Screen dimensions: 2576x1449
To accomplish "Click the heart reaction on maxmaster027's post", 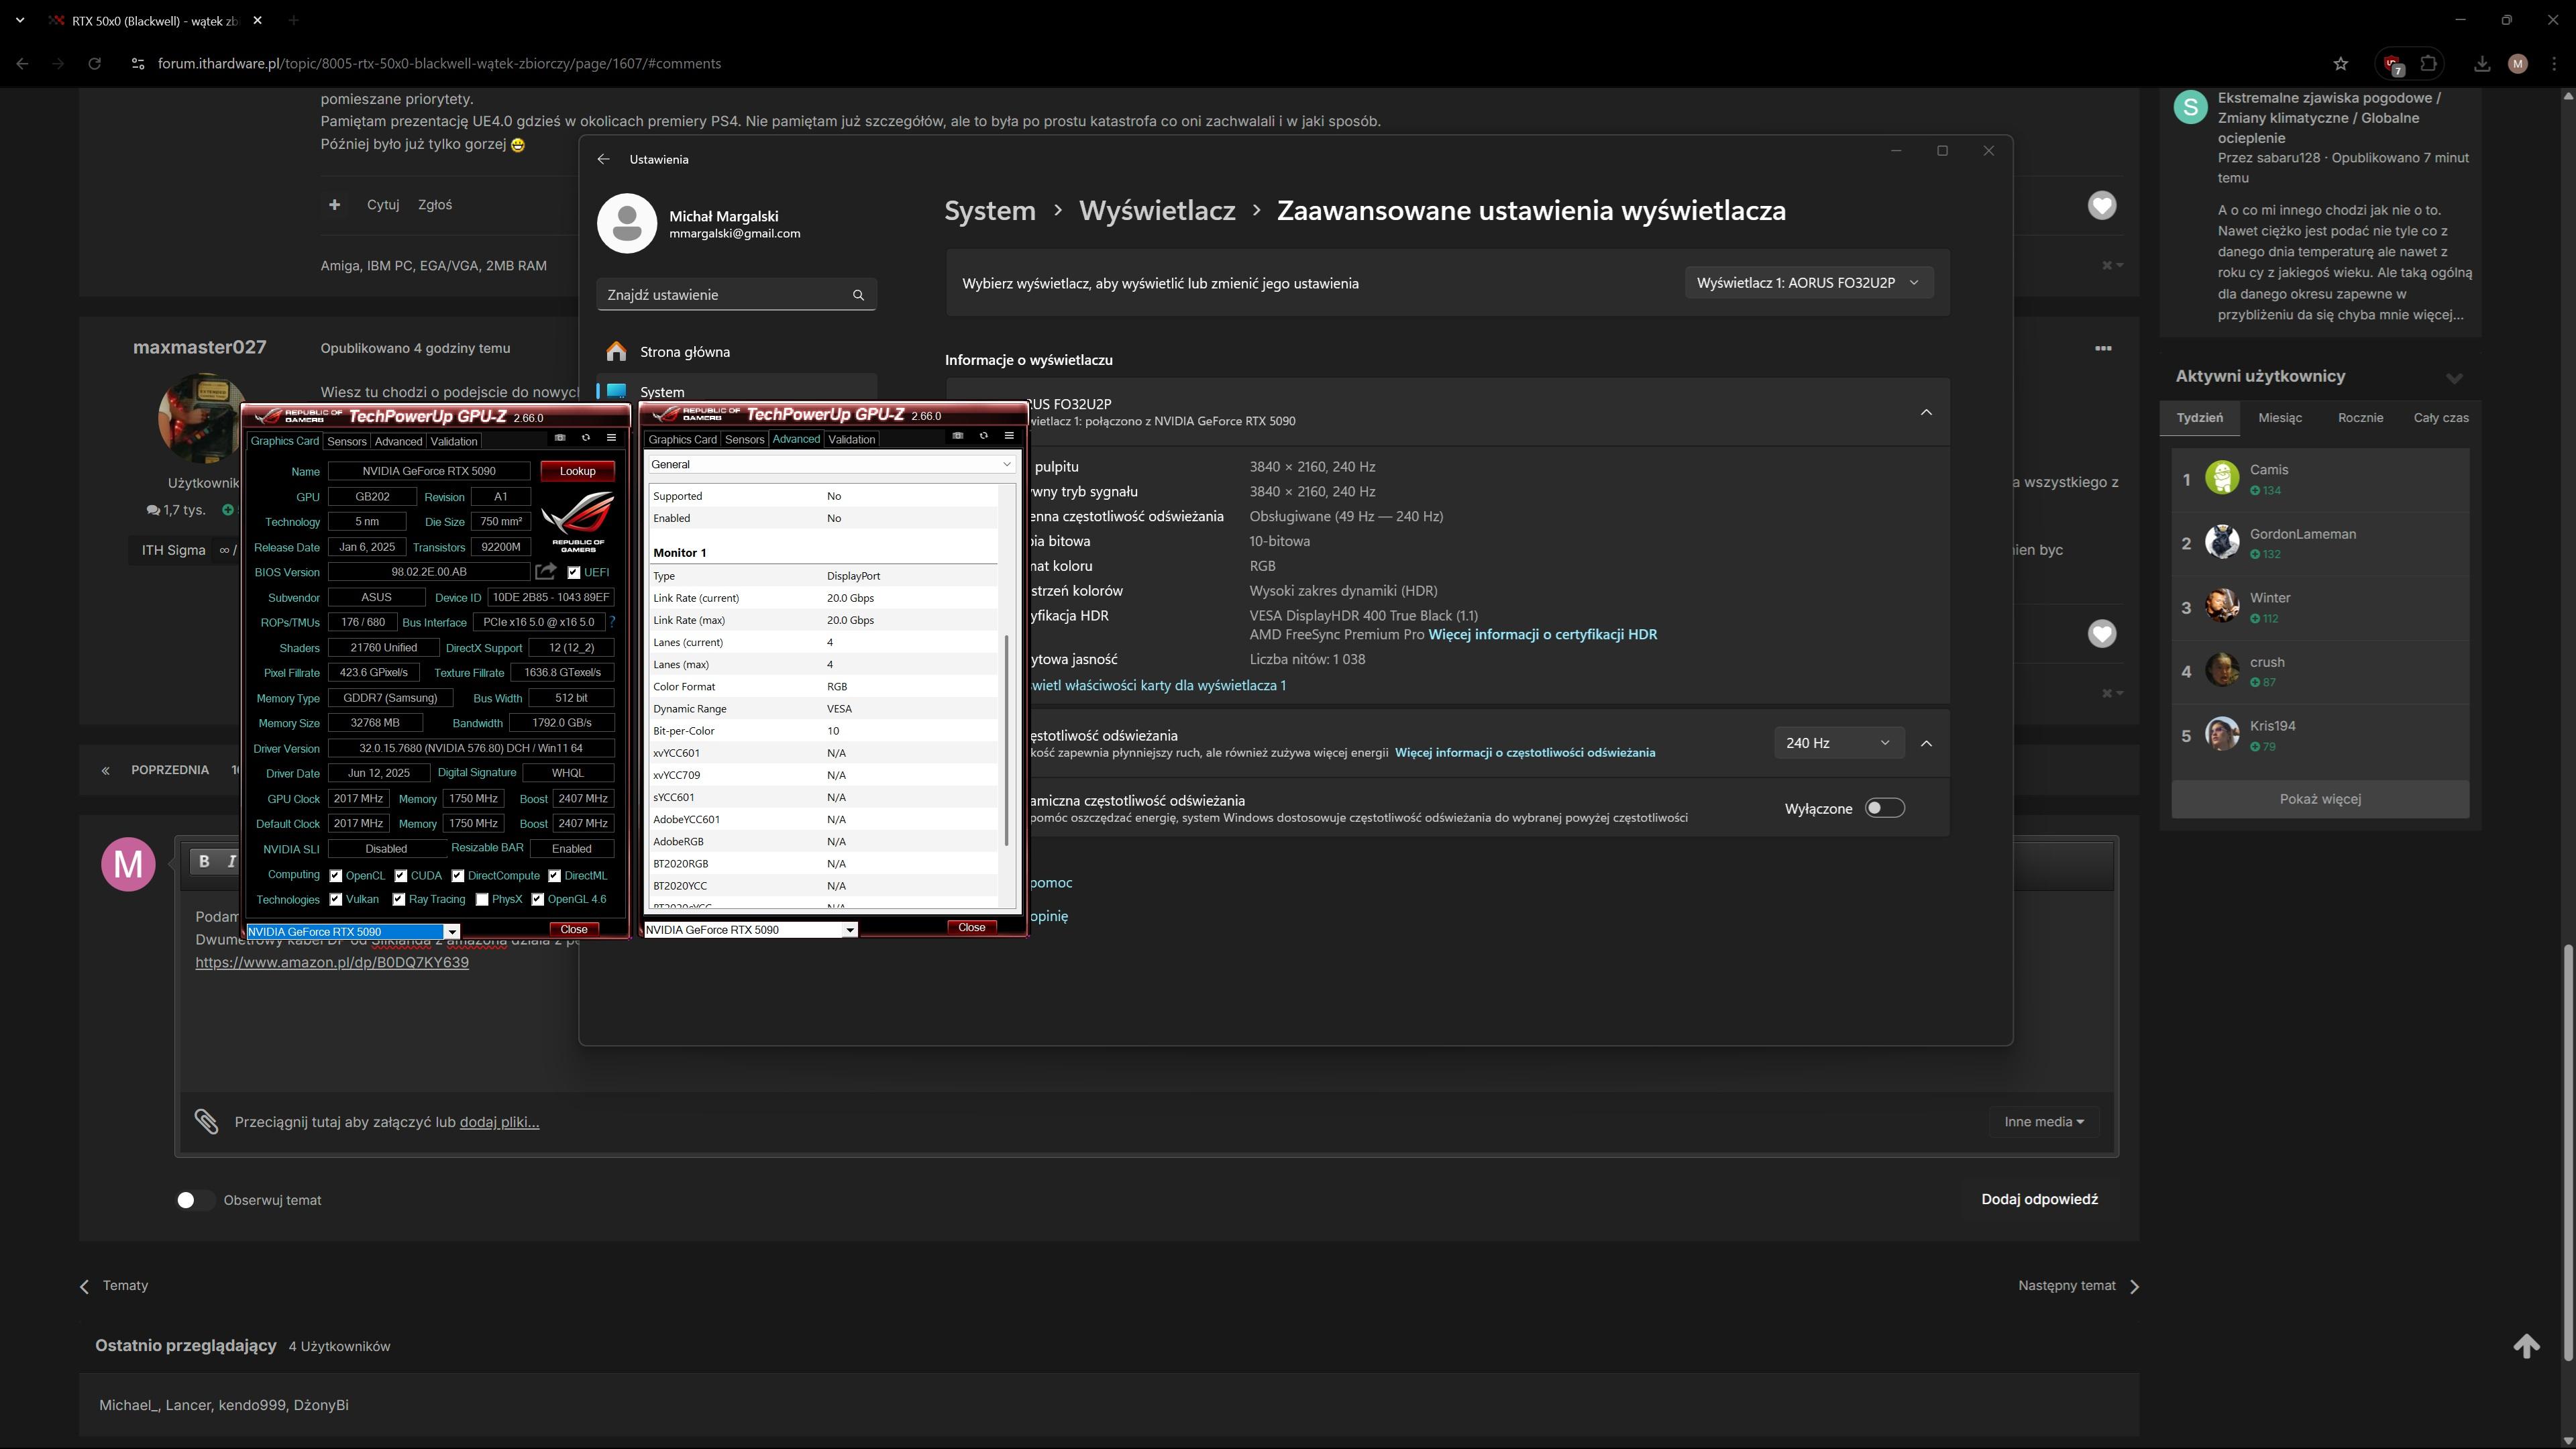I will 2101,634.
